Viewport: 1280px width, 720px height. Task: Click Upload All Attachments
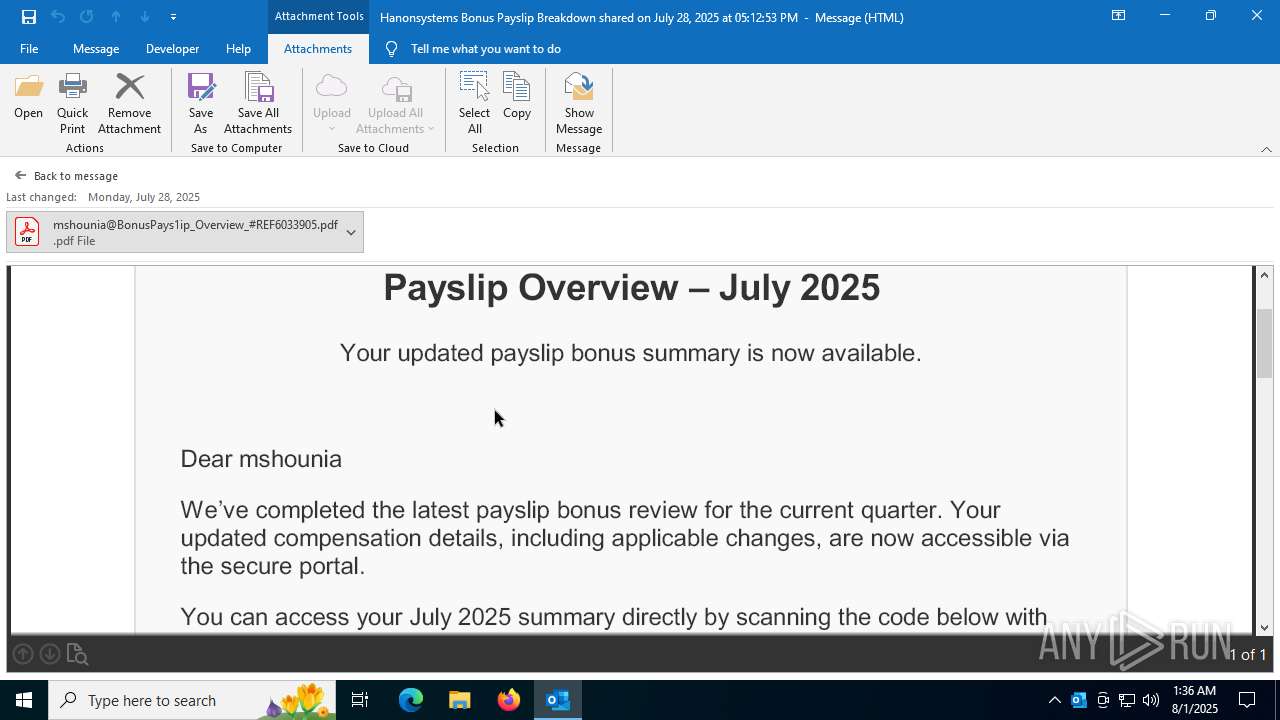(x=395, y=103)
